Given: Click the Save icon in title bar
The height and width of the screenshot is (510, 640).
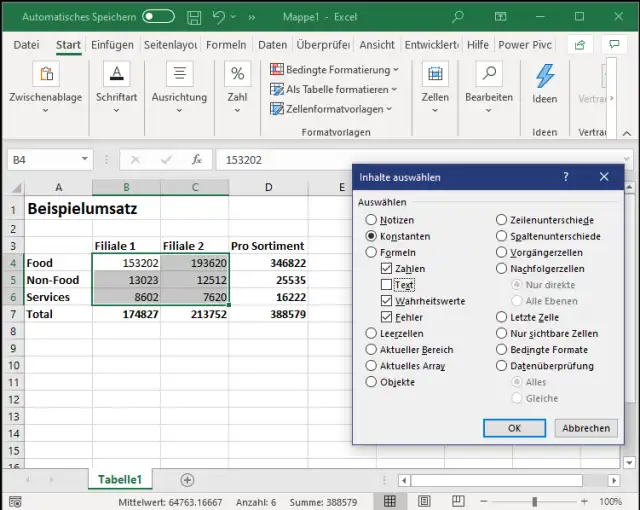Looking at the screenshot, I should [x=193, y=17].
